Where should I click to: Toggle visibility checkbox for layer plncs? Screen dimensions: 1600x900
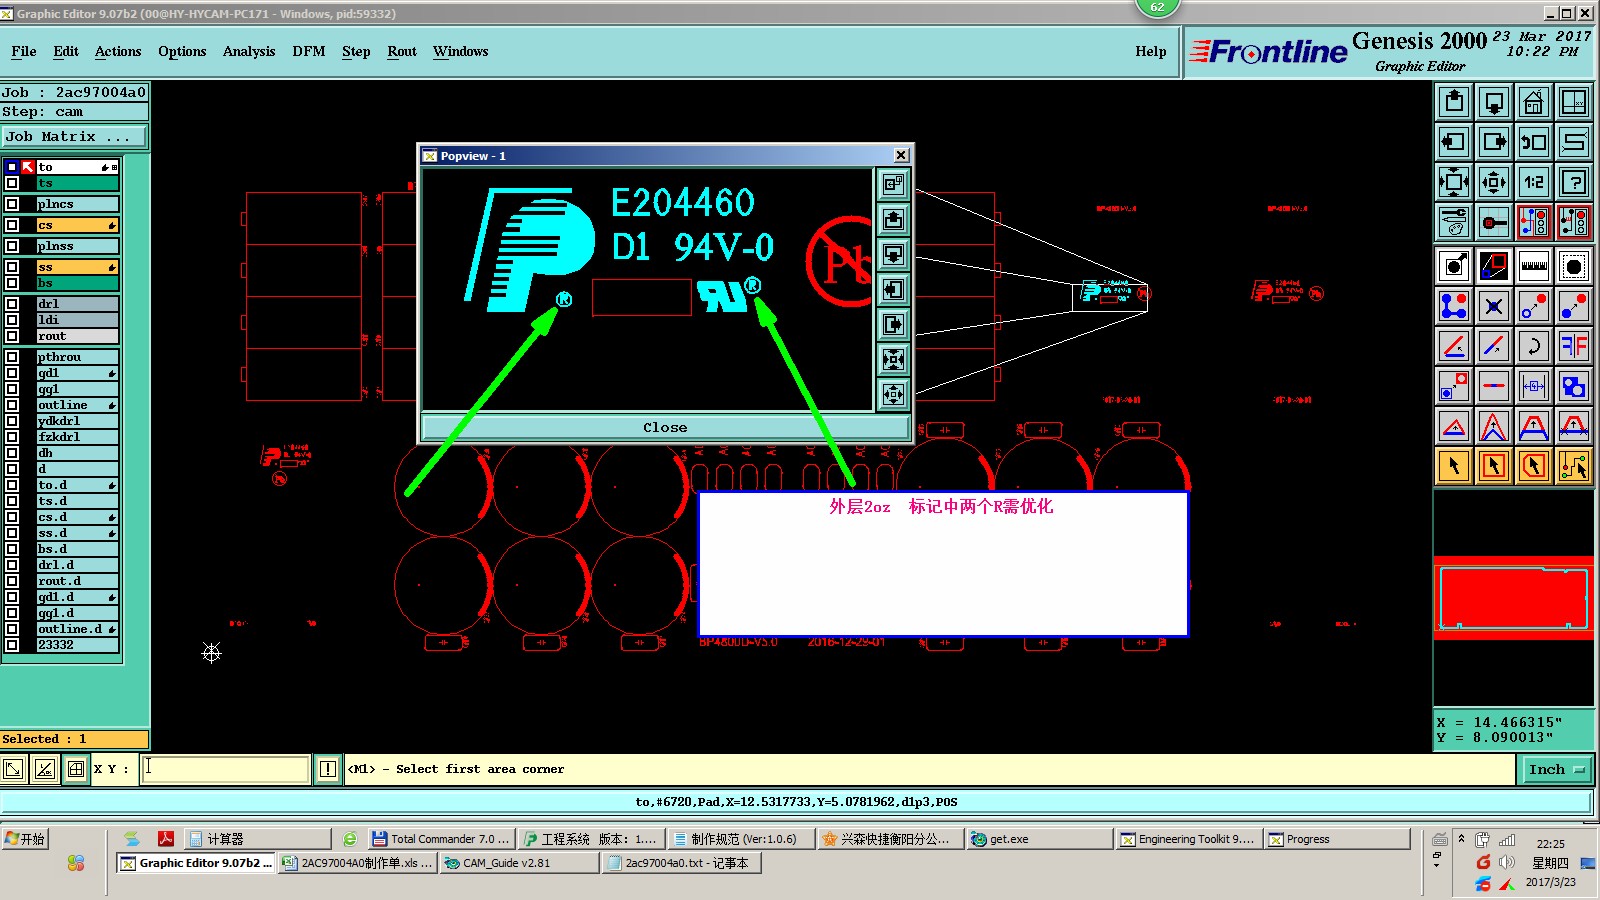(12, 204)
